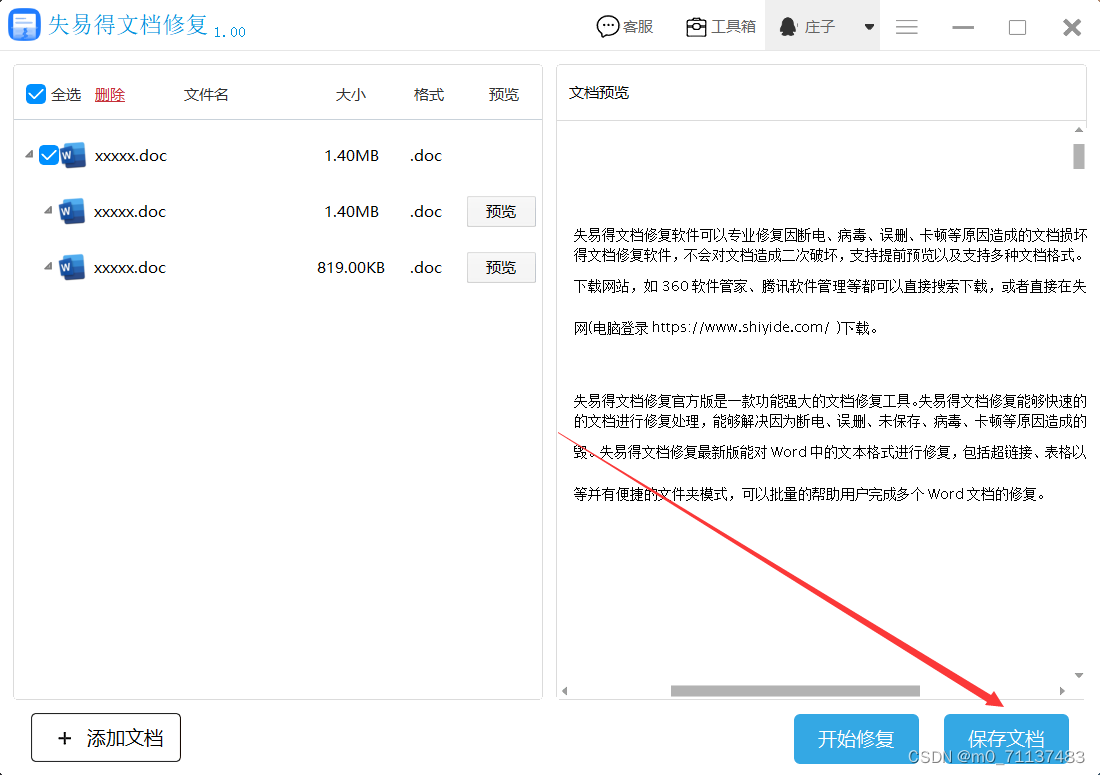Screen dimensions: 1100x775
Task: Click the 添加文档 add document button
Action: (x=106, y=738)
